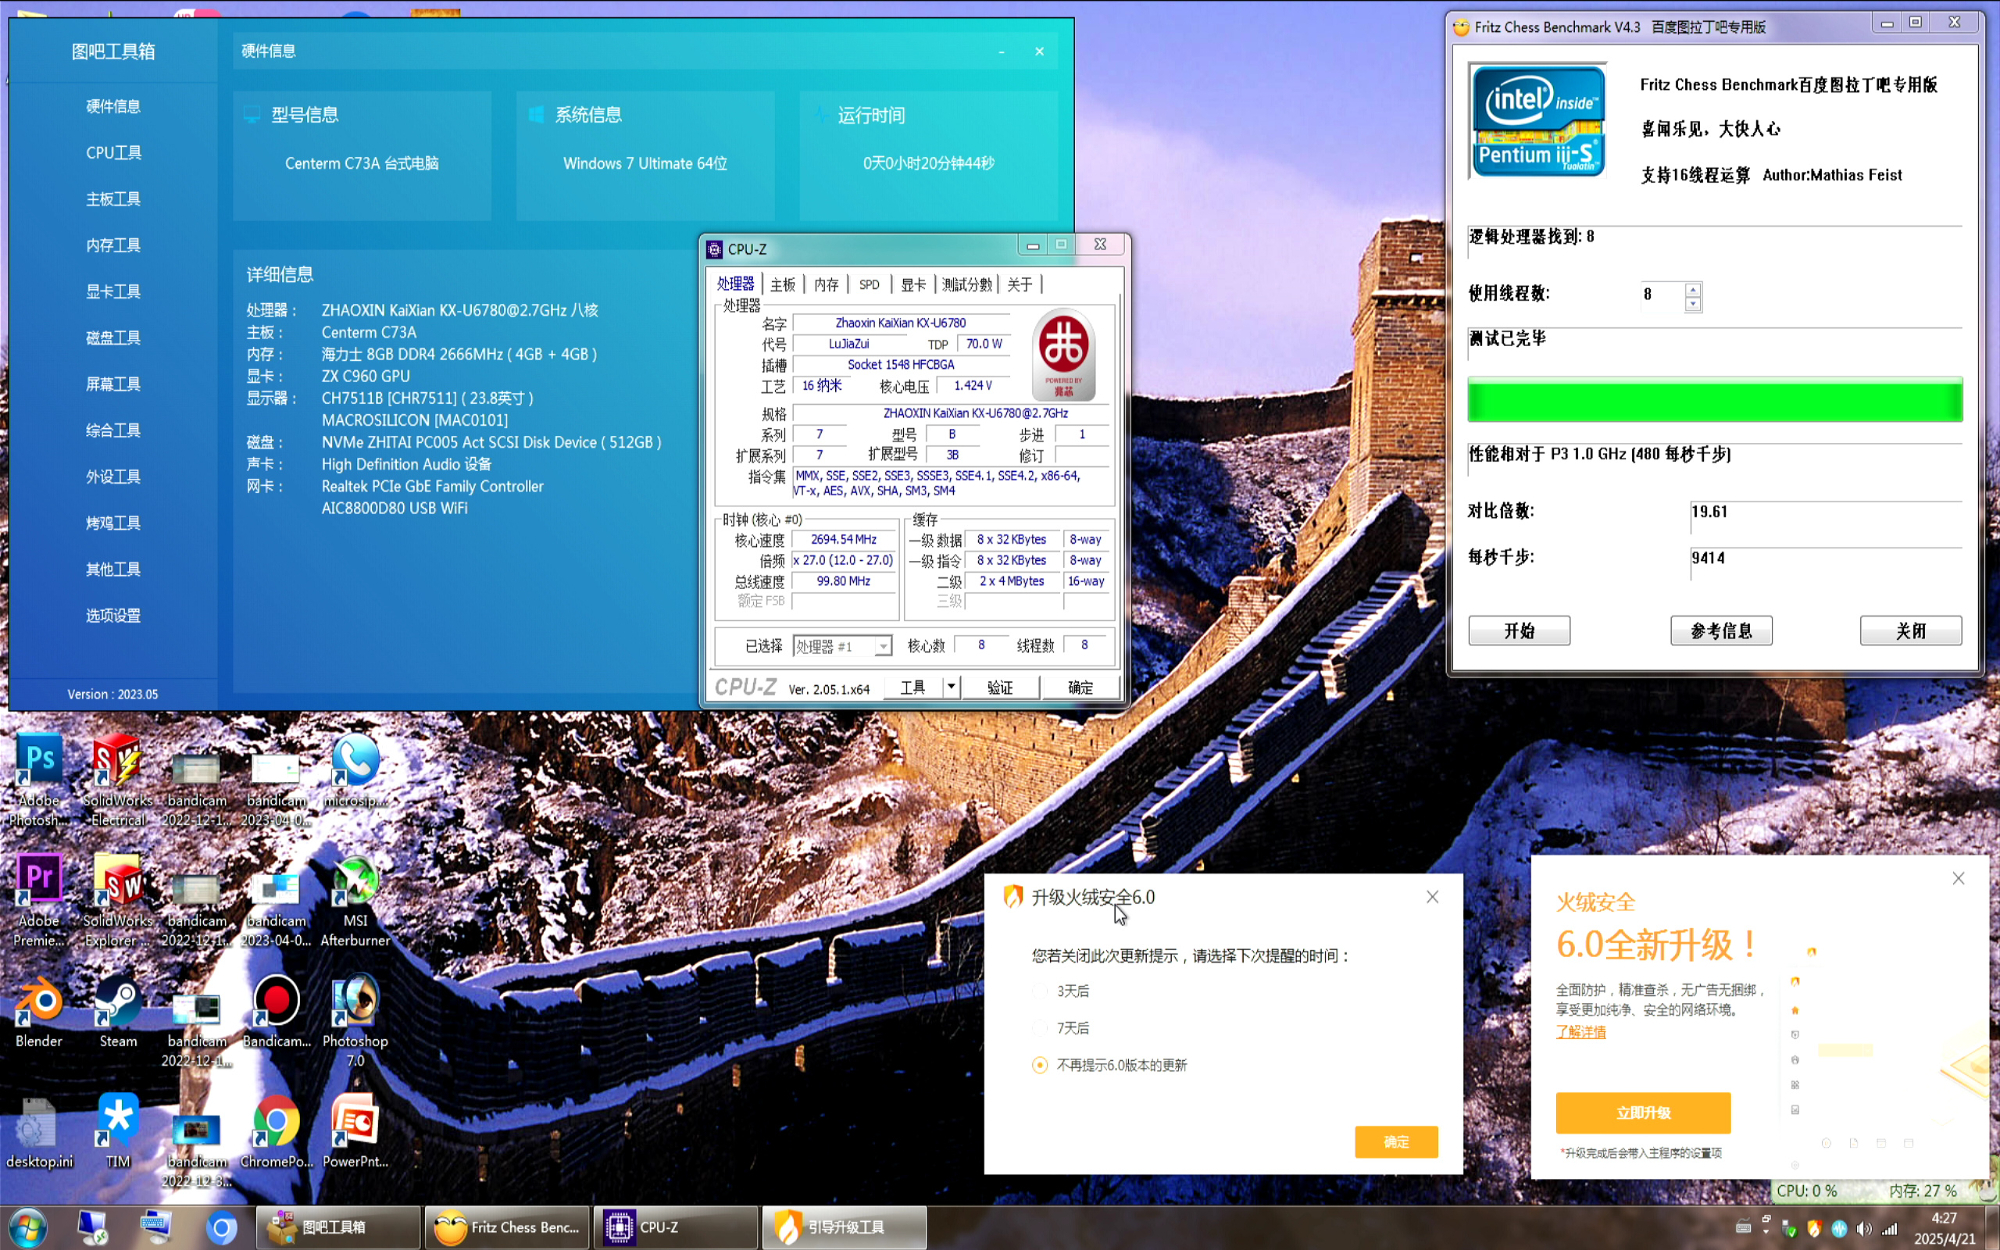The image size is (2000, 1250).
Task: Click 使用线程数 value field showing 8
Action: click(x=1663, y=294)
